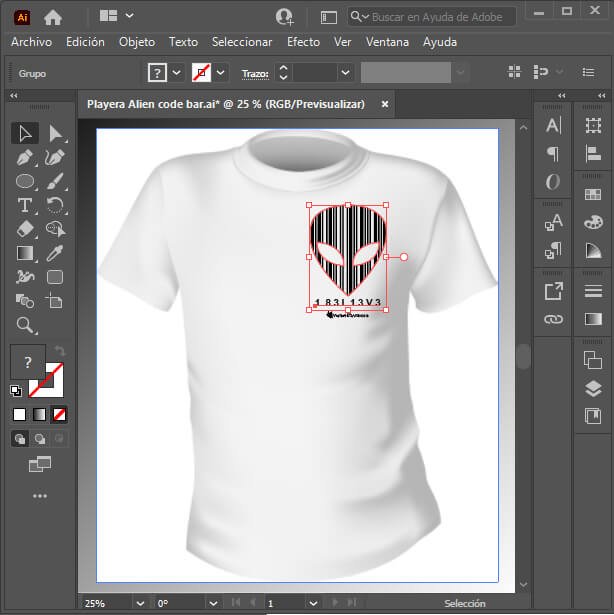Screen dimensions: 614x615
Task: Select the Direct Selection tool
Action: [x=55, y=133]
